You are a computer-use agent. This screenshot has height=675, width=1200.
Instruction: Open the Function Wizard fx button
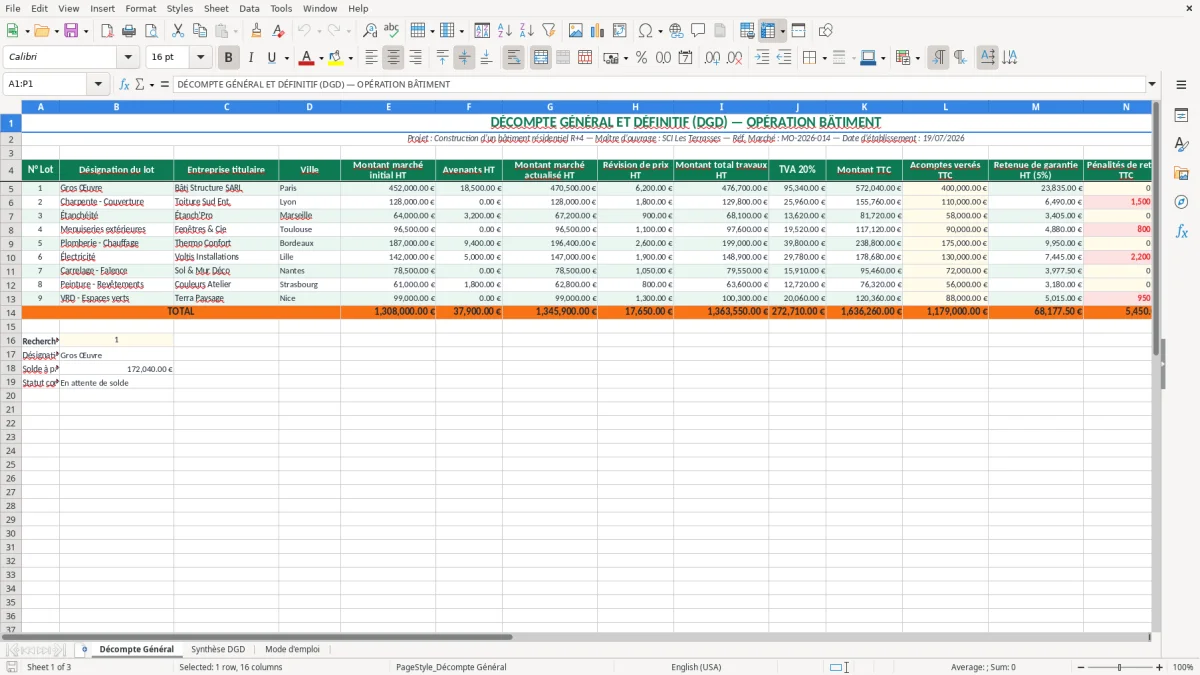pyautogui.click(x=125, y=84)
